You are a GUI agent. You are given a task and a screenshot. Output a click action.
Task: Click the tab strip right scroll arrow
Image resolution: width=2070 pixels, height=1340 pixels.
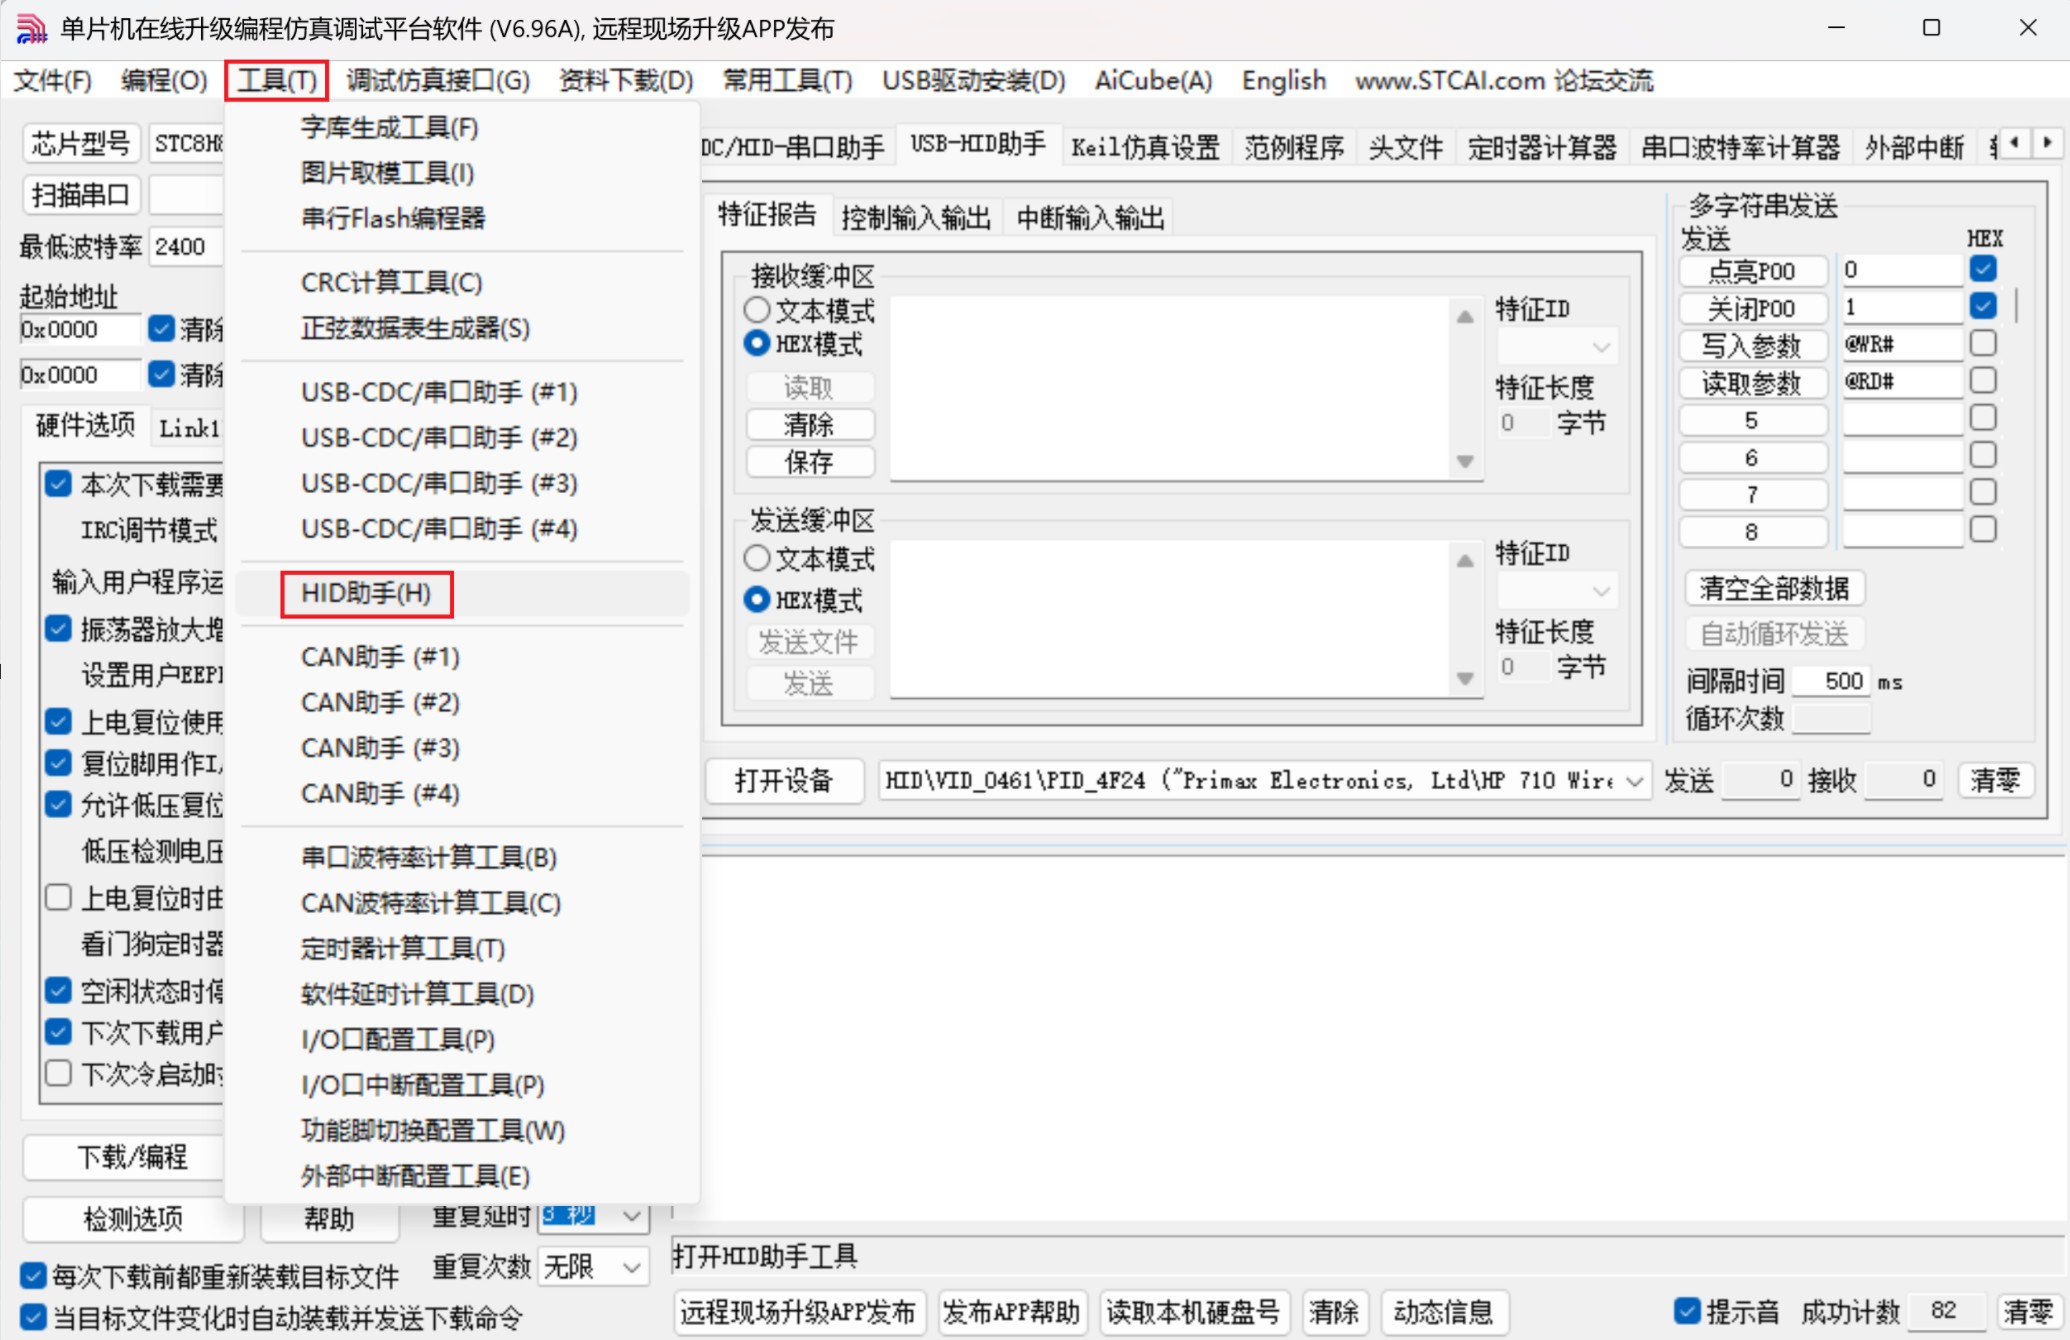click(2047, 143)
